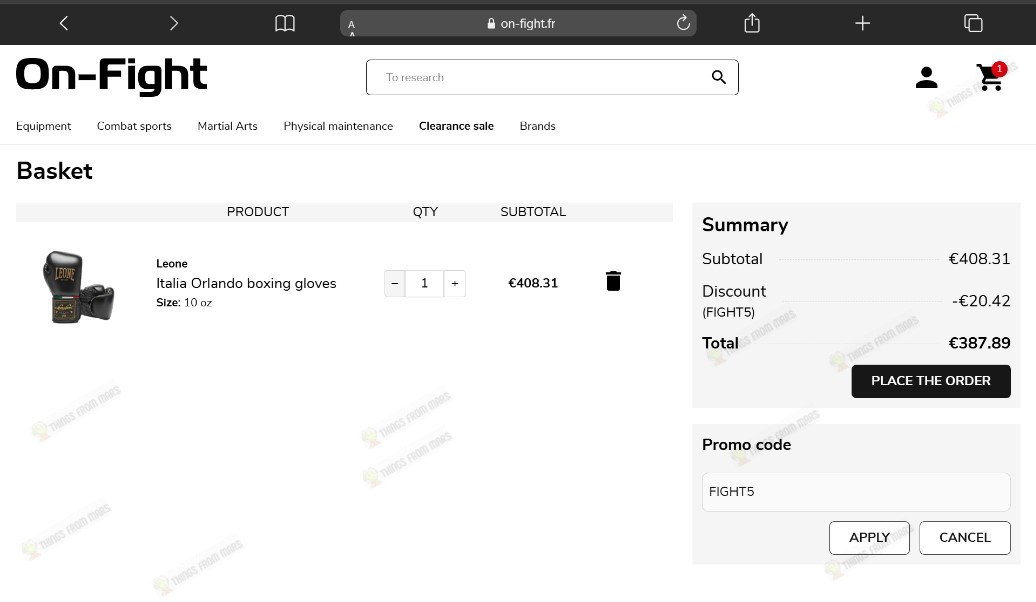Image resolution: width=1036 pixels, height=602 pixels.
Task: Tap the reader text size 'A' icon
Action: (352, 25)
